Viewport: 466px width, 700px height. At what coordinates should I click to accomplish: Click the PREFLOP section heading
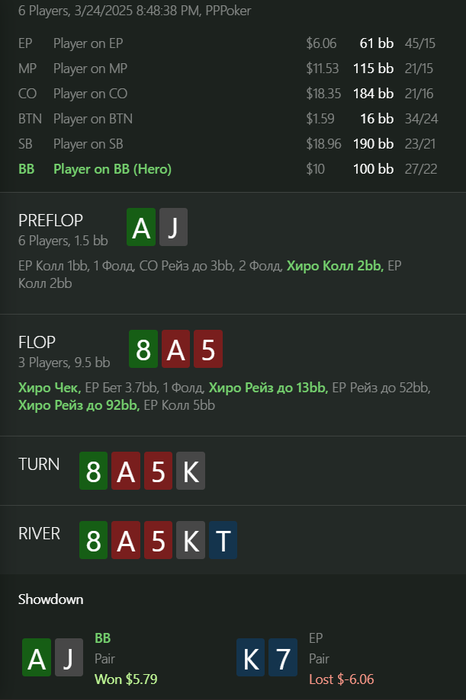pyautogui.click(x=50, y=221)
